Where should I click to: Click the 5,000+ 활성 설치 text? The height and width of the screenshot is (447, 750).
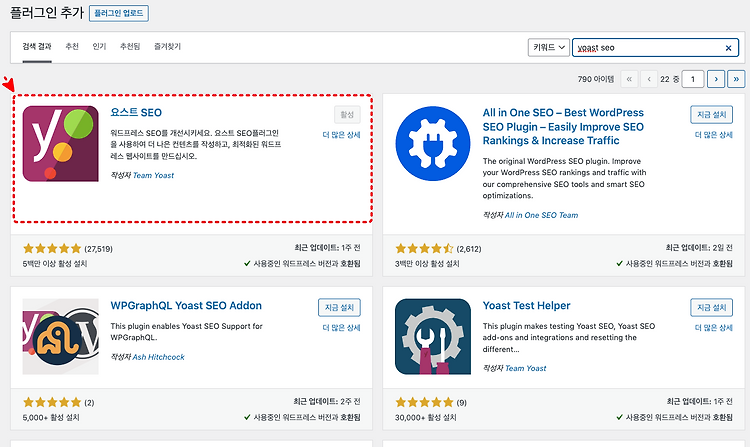click(51, 417)
